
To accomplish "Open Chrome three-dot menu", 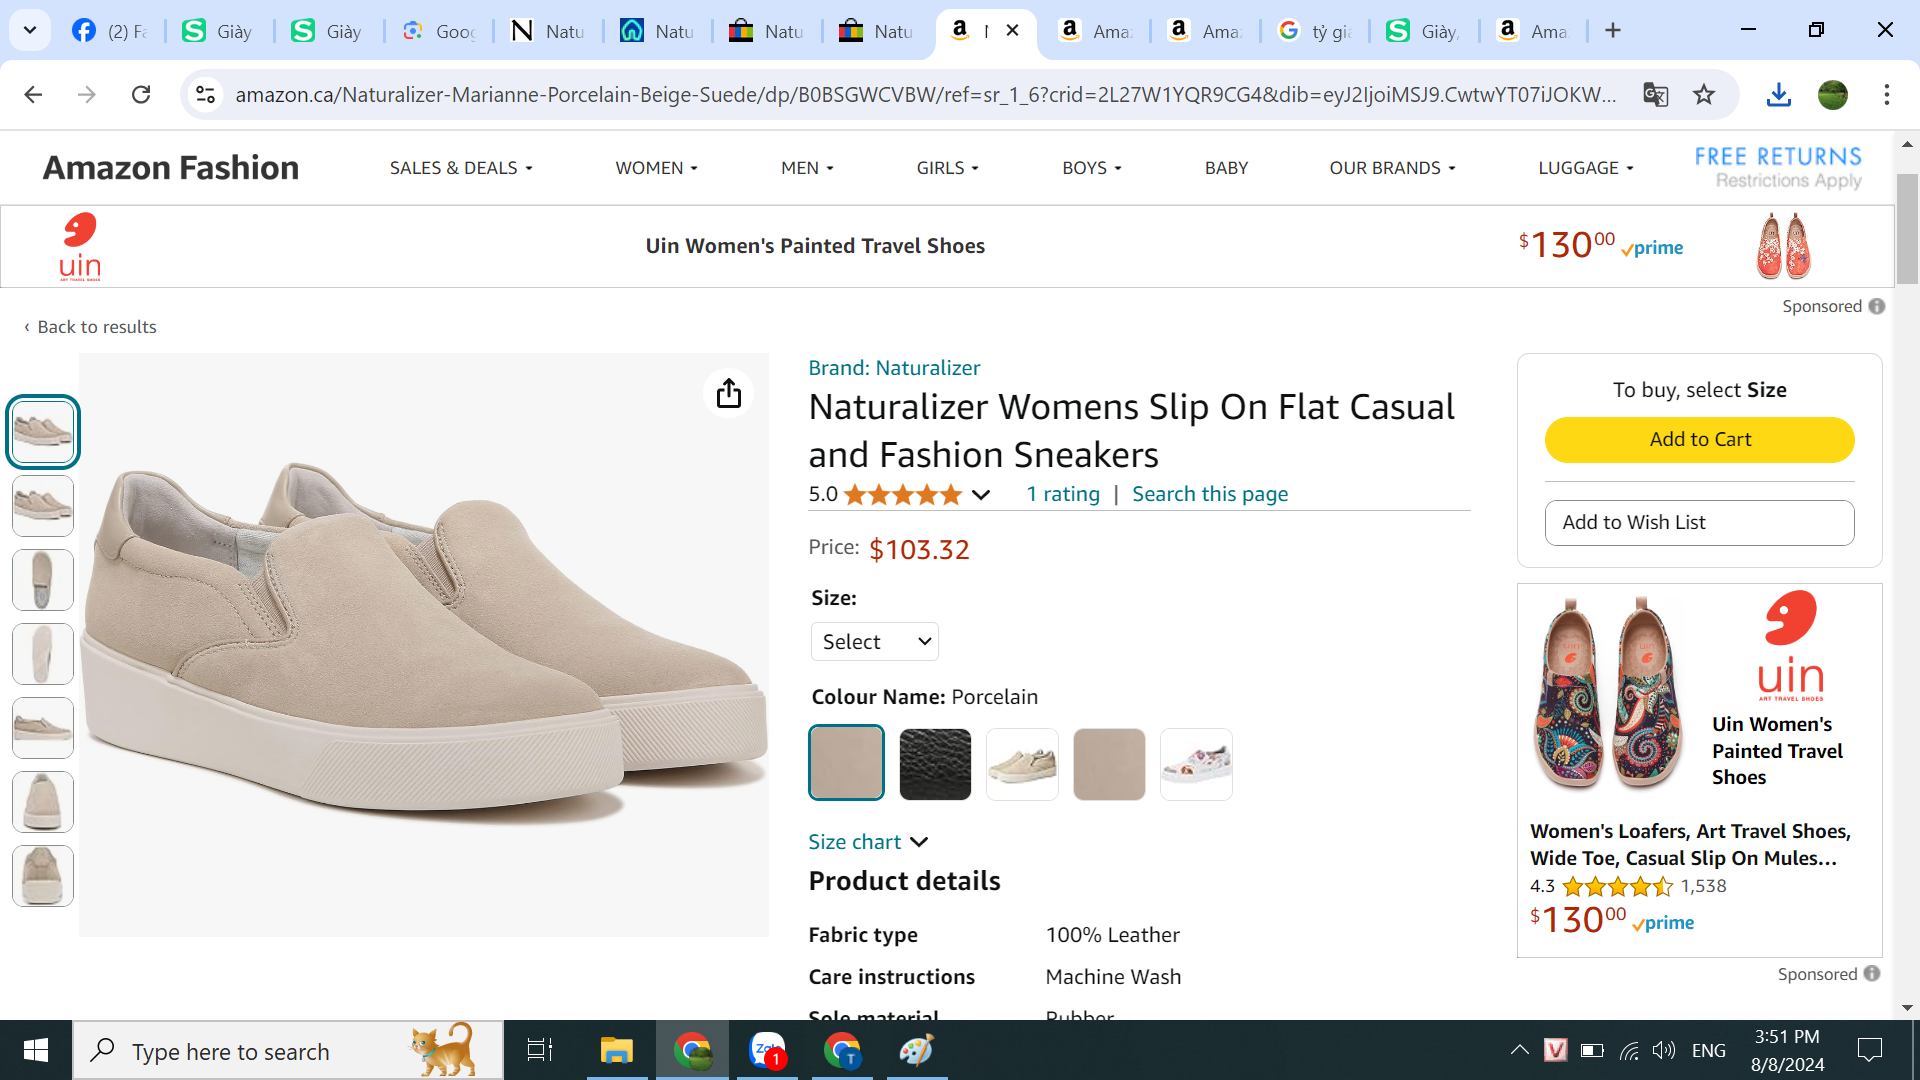I will 1886,95.
